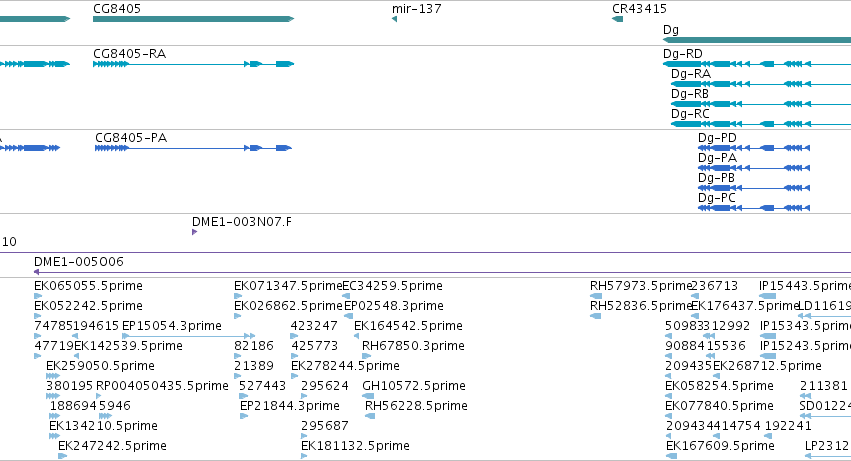The width and height of the screenshot is (851, 461).
Task: Click the EP21844.3prime label
Action: coord(290,406)
